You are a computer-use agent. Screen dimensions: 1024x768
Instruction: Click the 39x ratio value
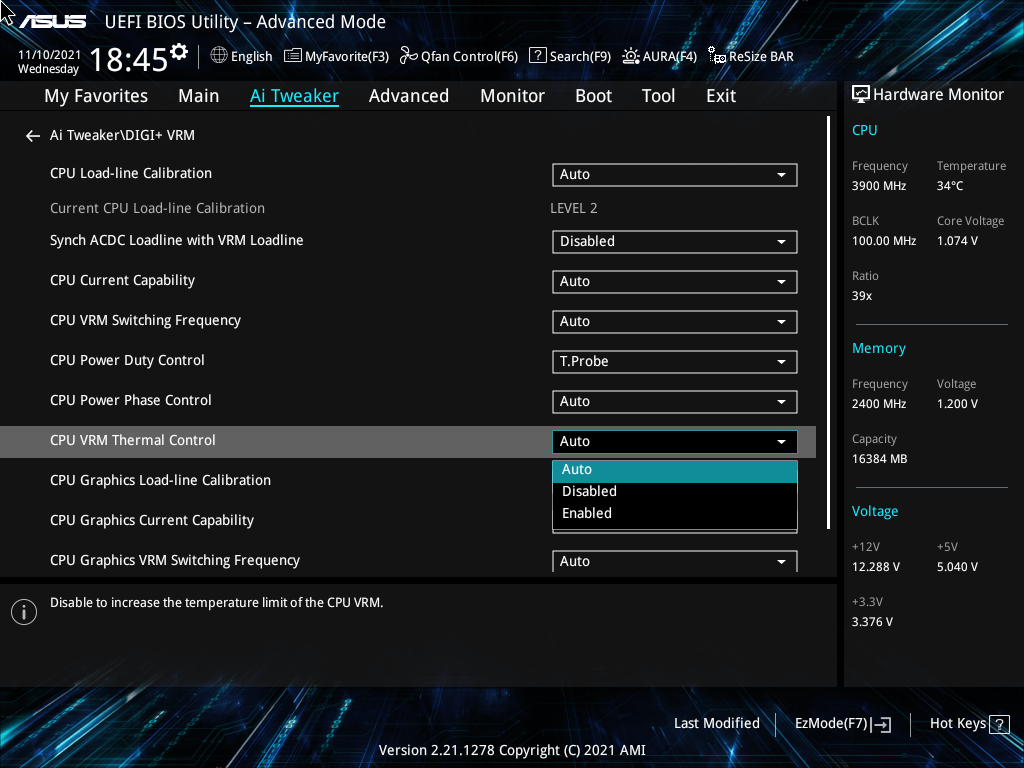[861, 296]
